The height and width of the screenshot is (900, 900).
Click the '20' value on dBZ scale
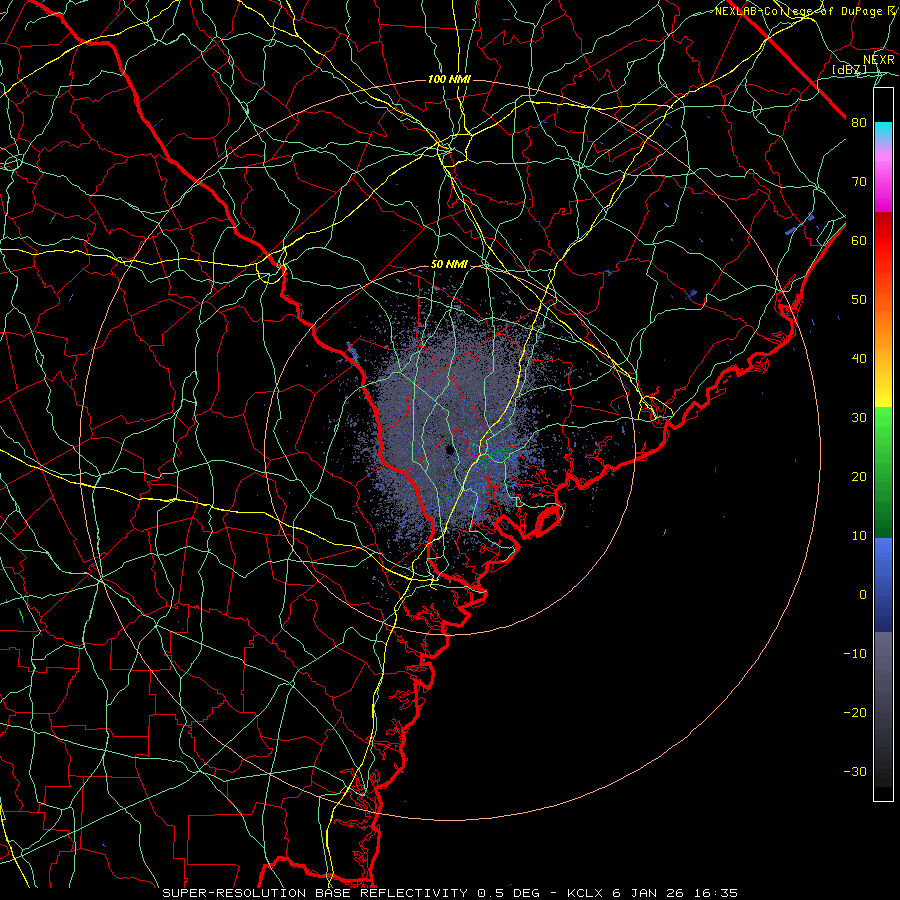[859, 477]
